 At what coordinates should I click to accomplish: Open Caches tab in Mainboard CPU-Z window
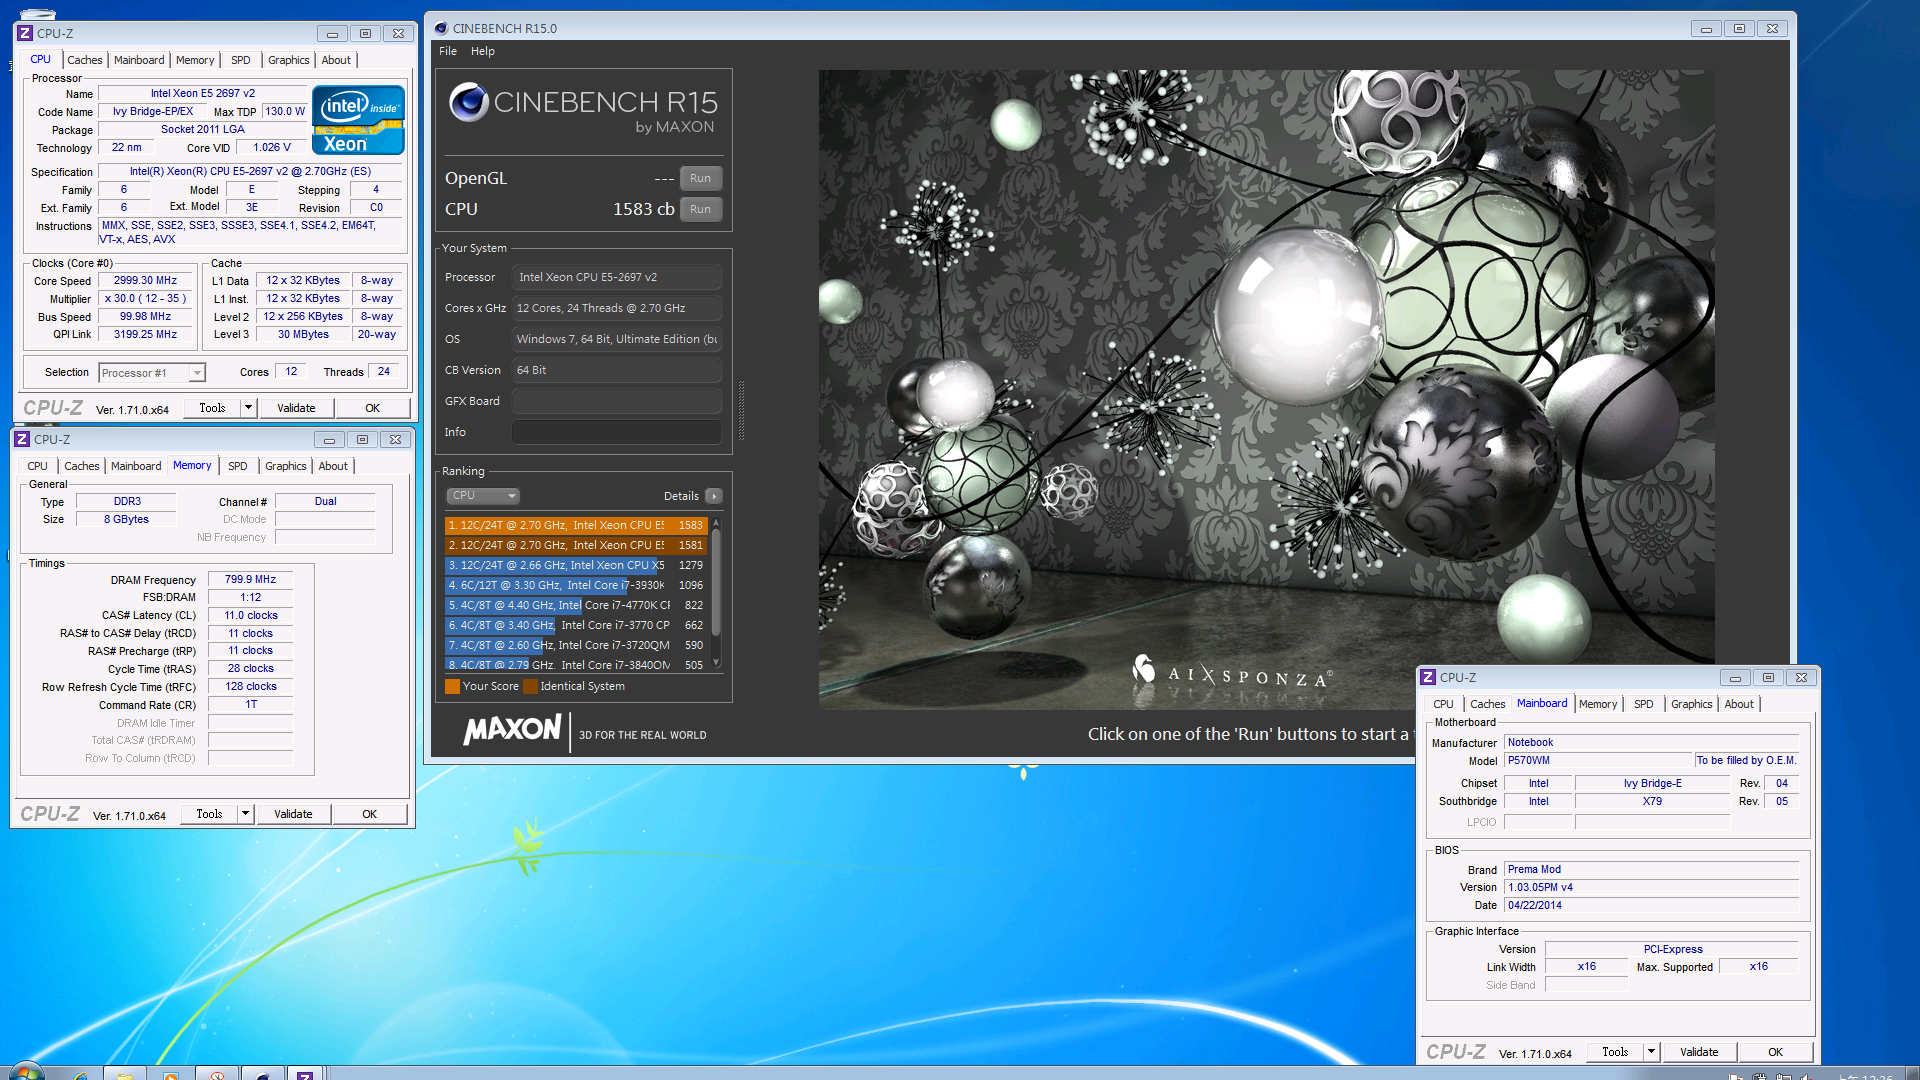click(x=1487, y=704)
